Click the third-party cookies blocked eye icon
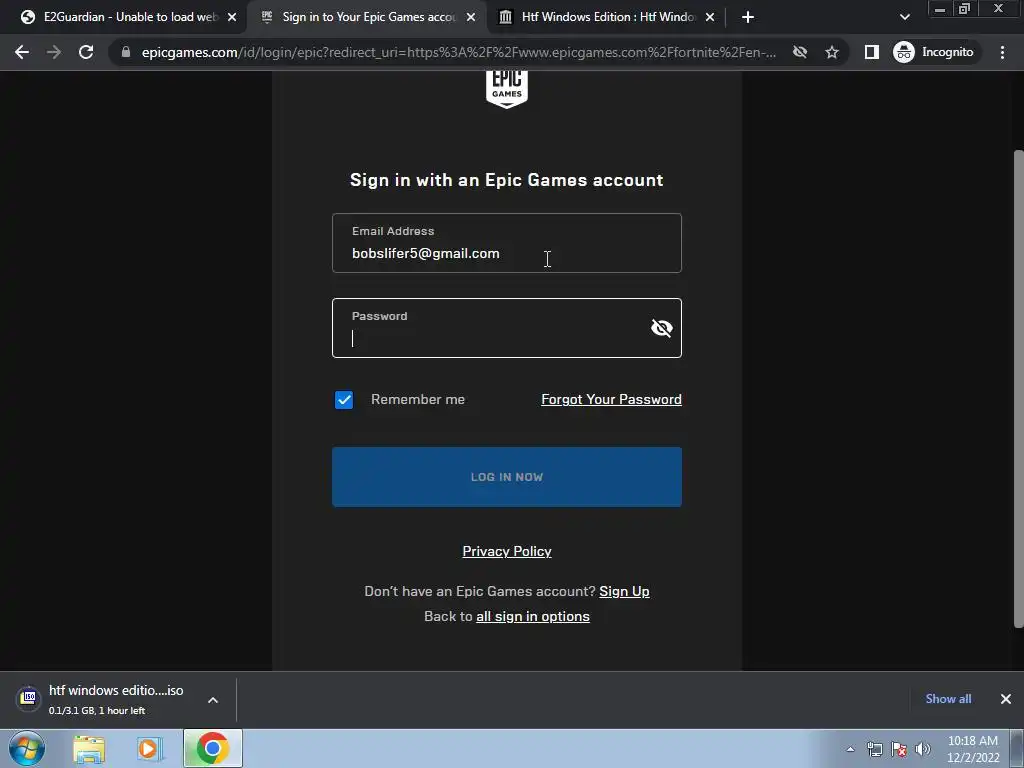Viewport: 1024px width, 768px height. (x=799, y=52)
